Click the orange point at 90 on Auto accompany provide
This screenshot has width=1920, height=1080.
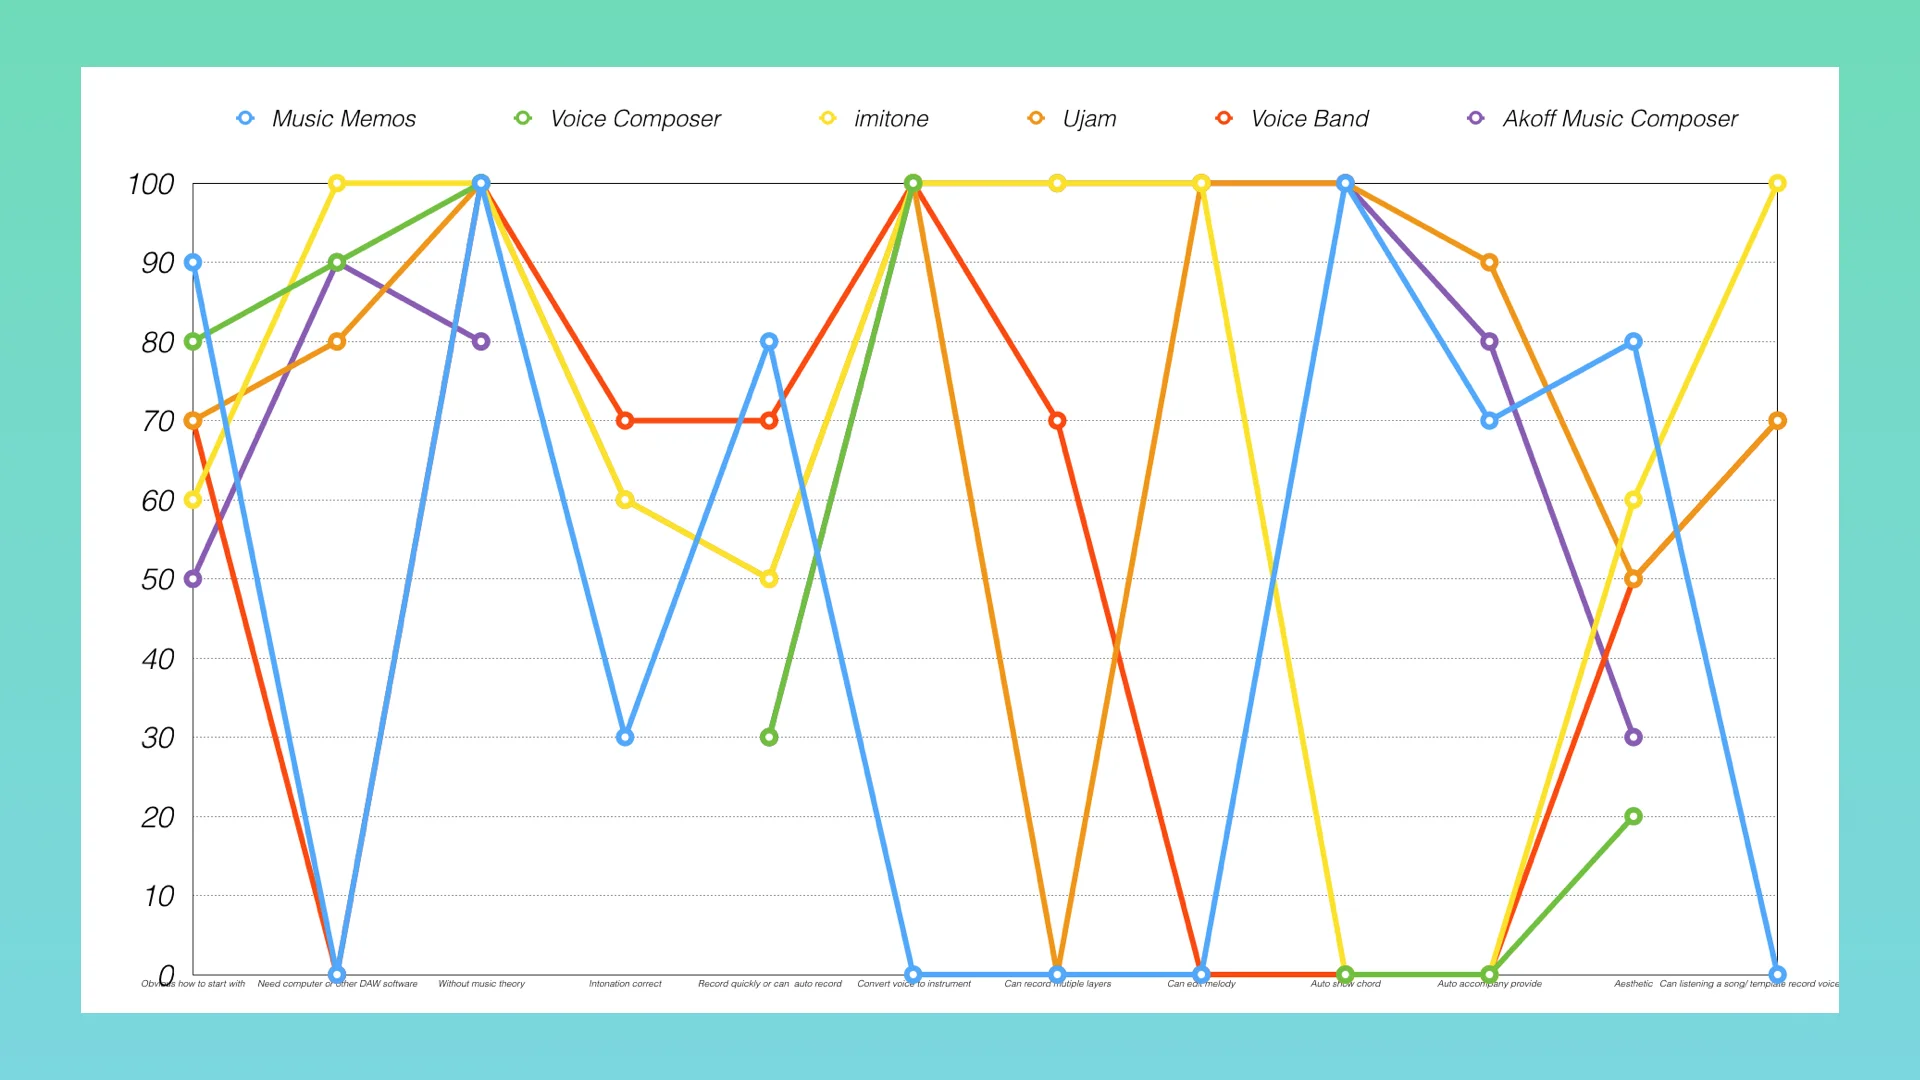point(1489,262)
